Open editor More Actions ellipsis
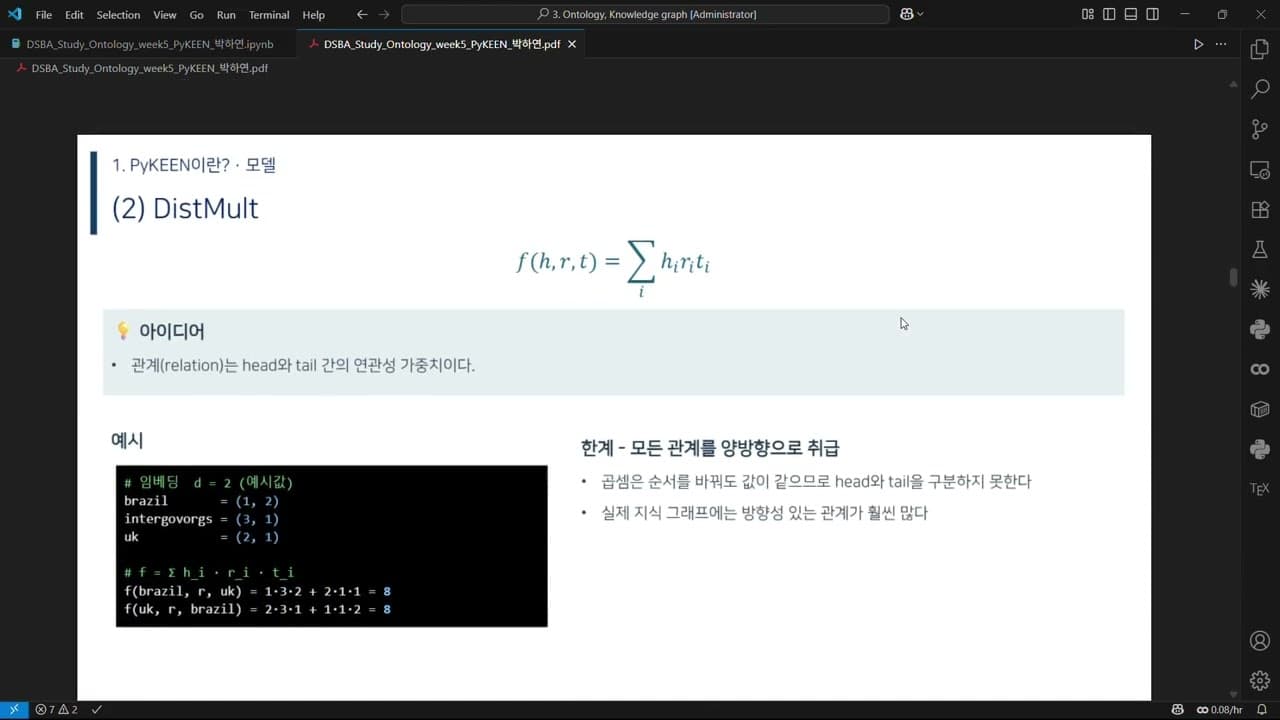 click(x=1221, y=44)
